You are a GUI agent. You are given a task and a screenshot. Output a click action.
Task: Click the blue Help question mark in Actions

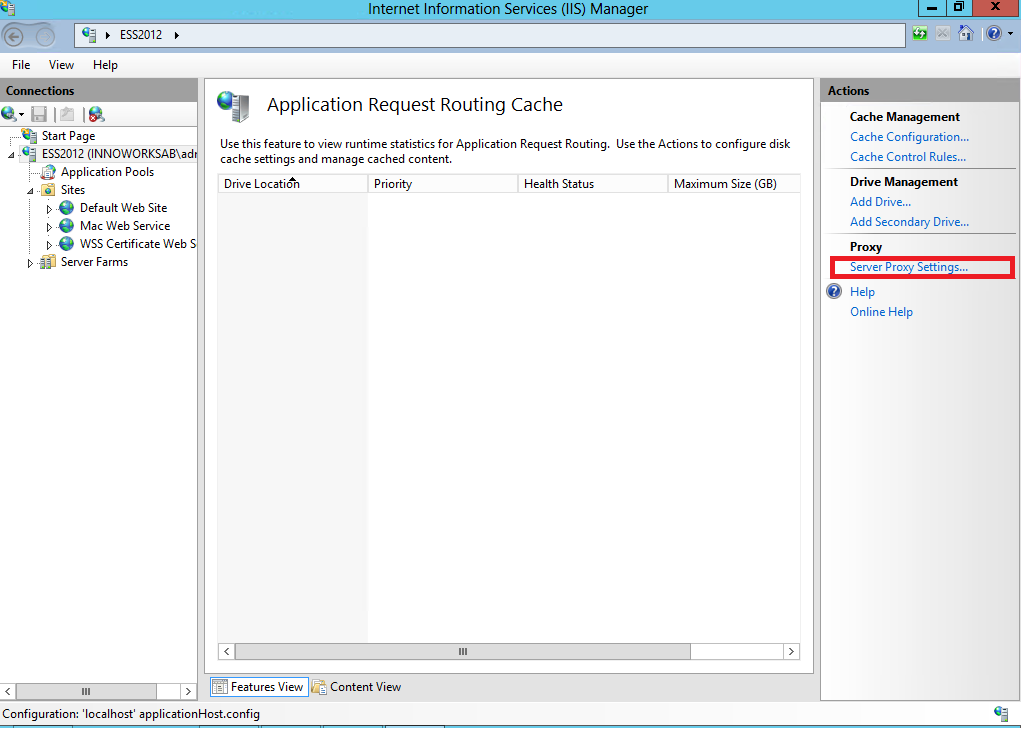pyautogui.click(x=834, y=291)
